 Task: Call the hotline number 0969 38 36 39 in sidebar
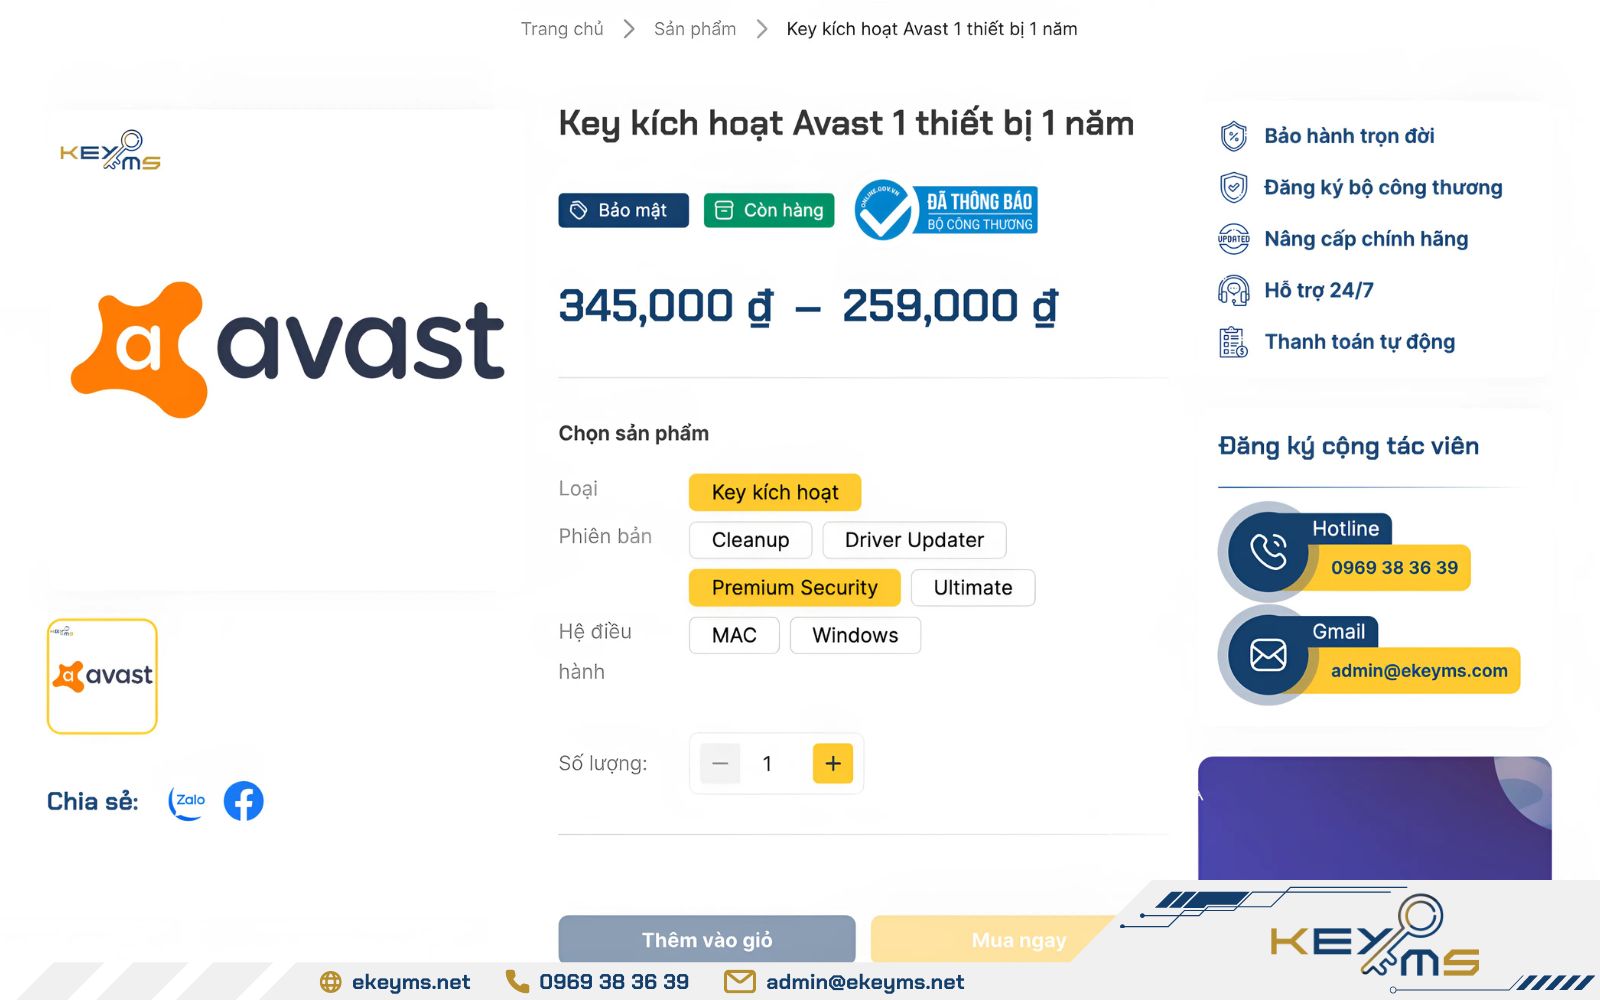click(1394, 567)
